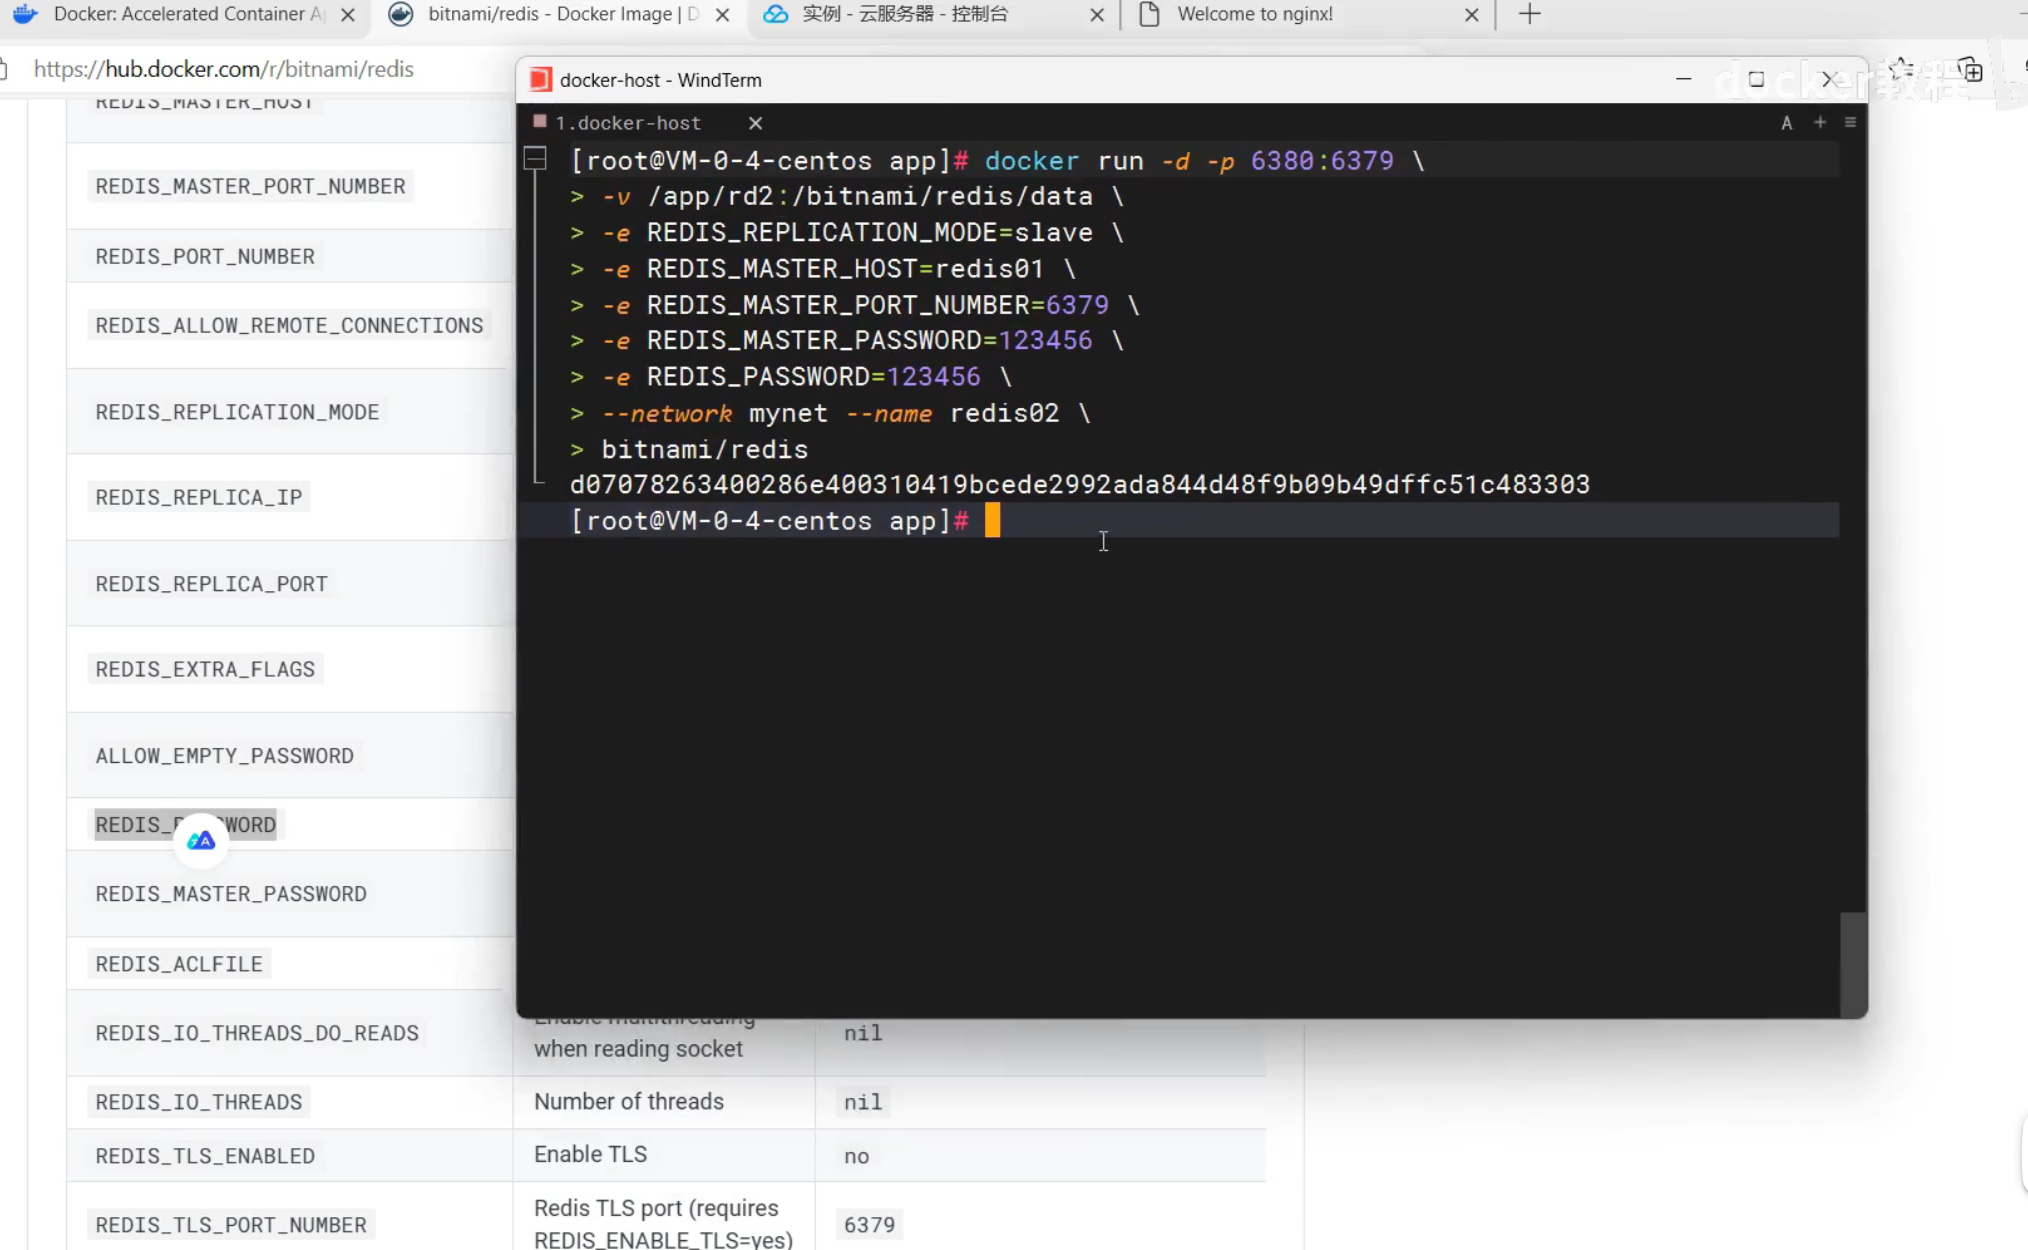Switch to Welcome to nginx! tab

[x=1255, y=15]
